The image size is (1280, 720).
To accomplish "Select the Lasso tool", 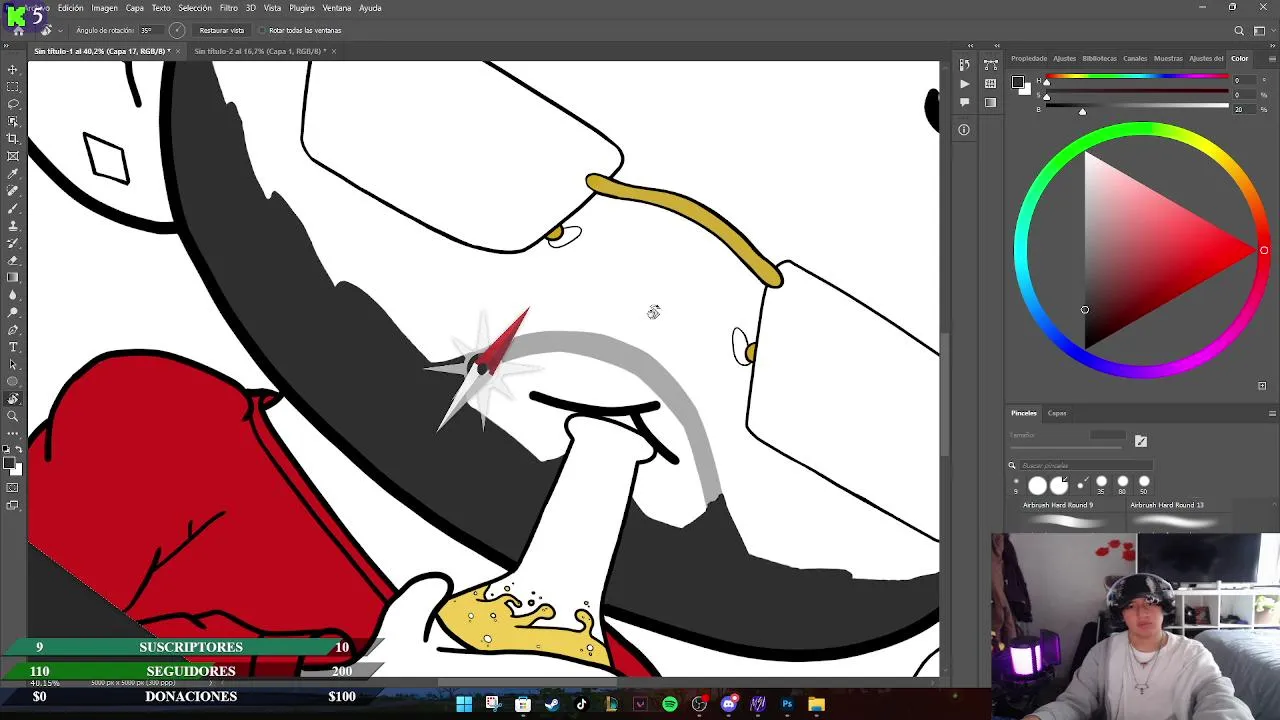I will tap(13, 104).
